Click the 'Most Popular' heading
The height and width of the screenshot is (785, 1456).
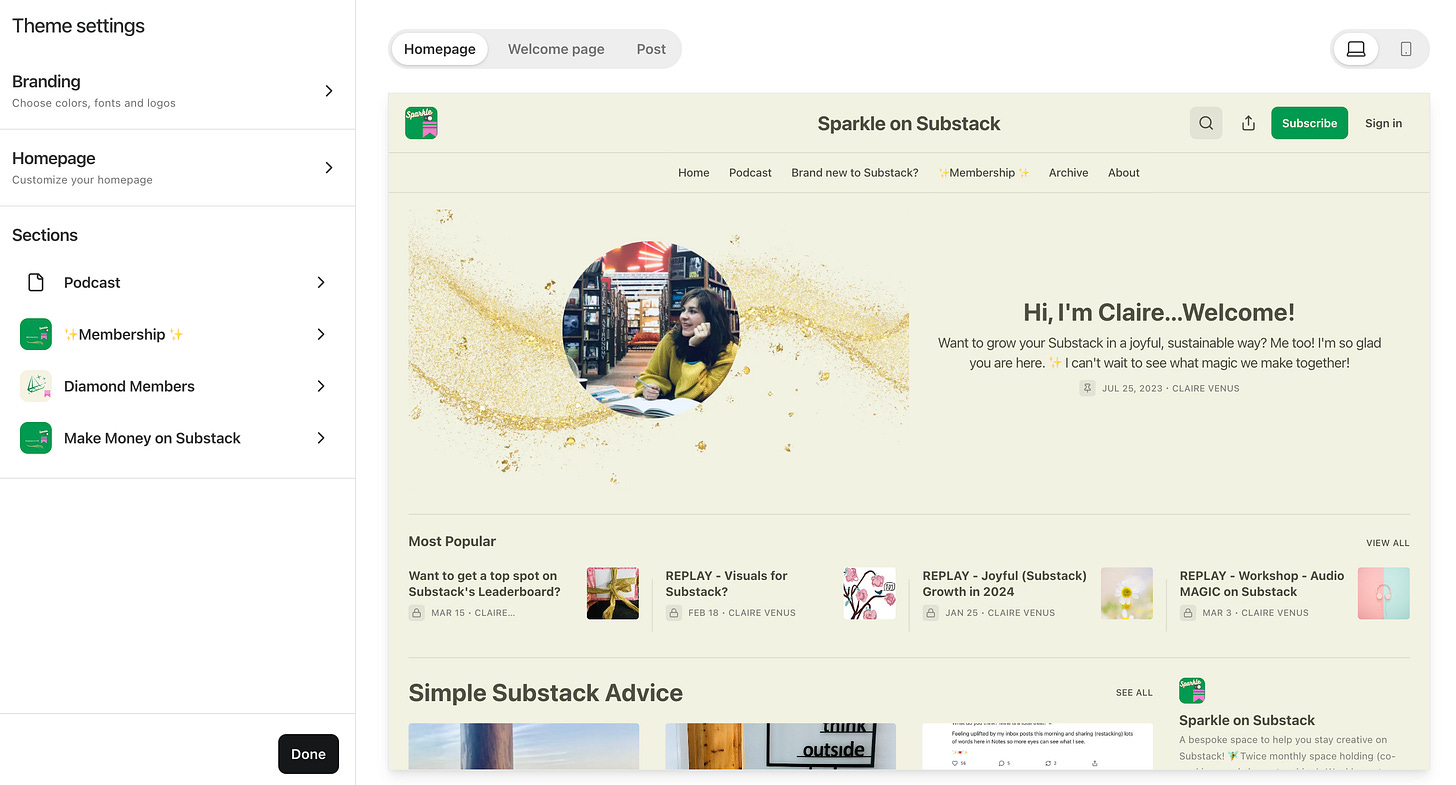(452, 542)
